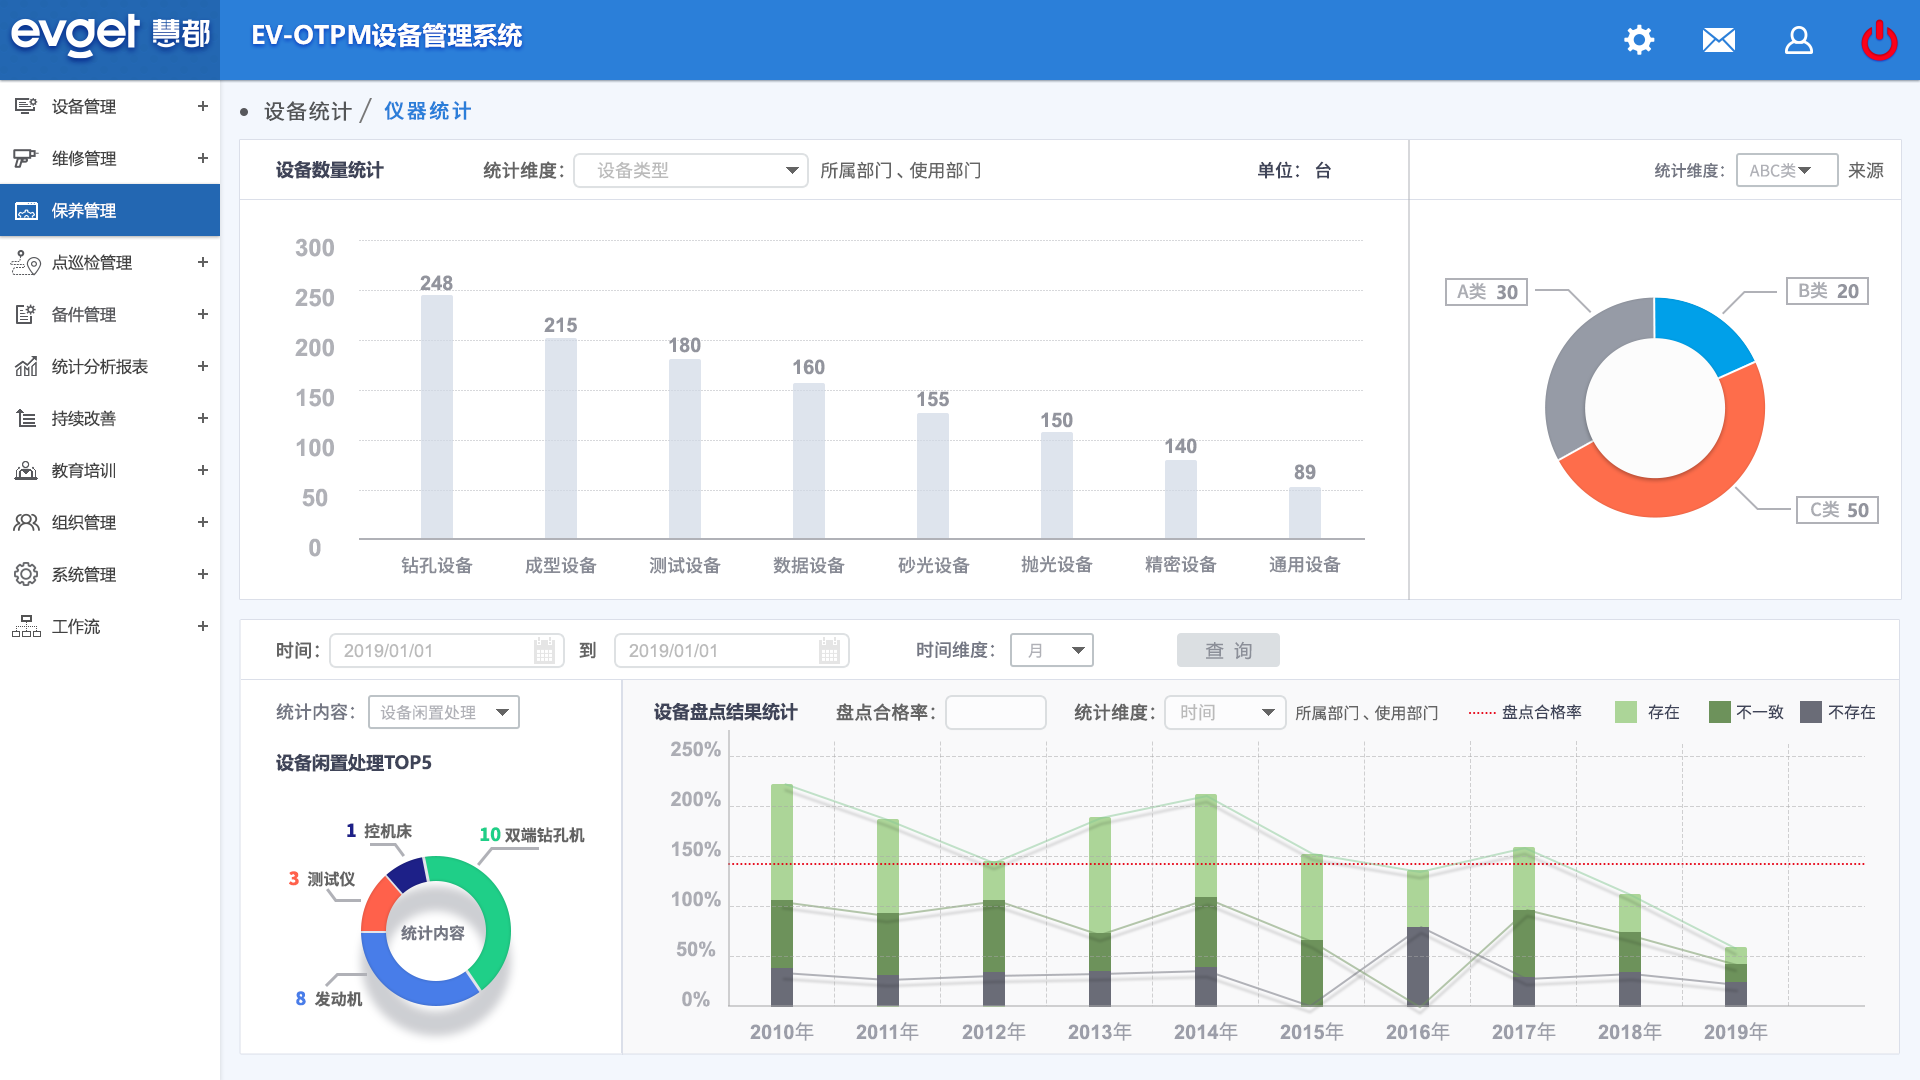This screenshot has width=1920, height=1080.
Task: Expand the 设备闲置处理 content dropdown
Action: click(443, 712)
